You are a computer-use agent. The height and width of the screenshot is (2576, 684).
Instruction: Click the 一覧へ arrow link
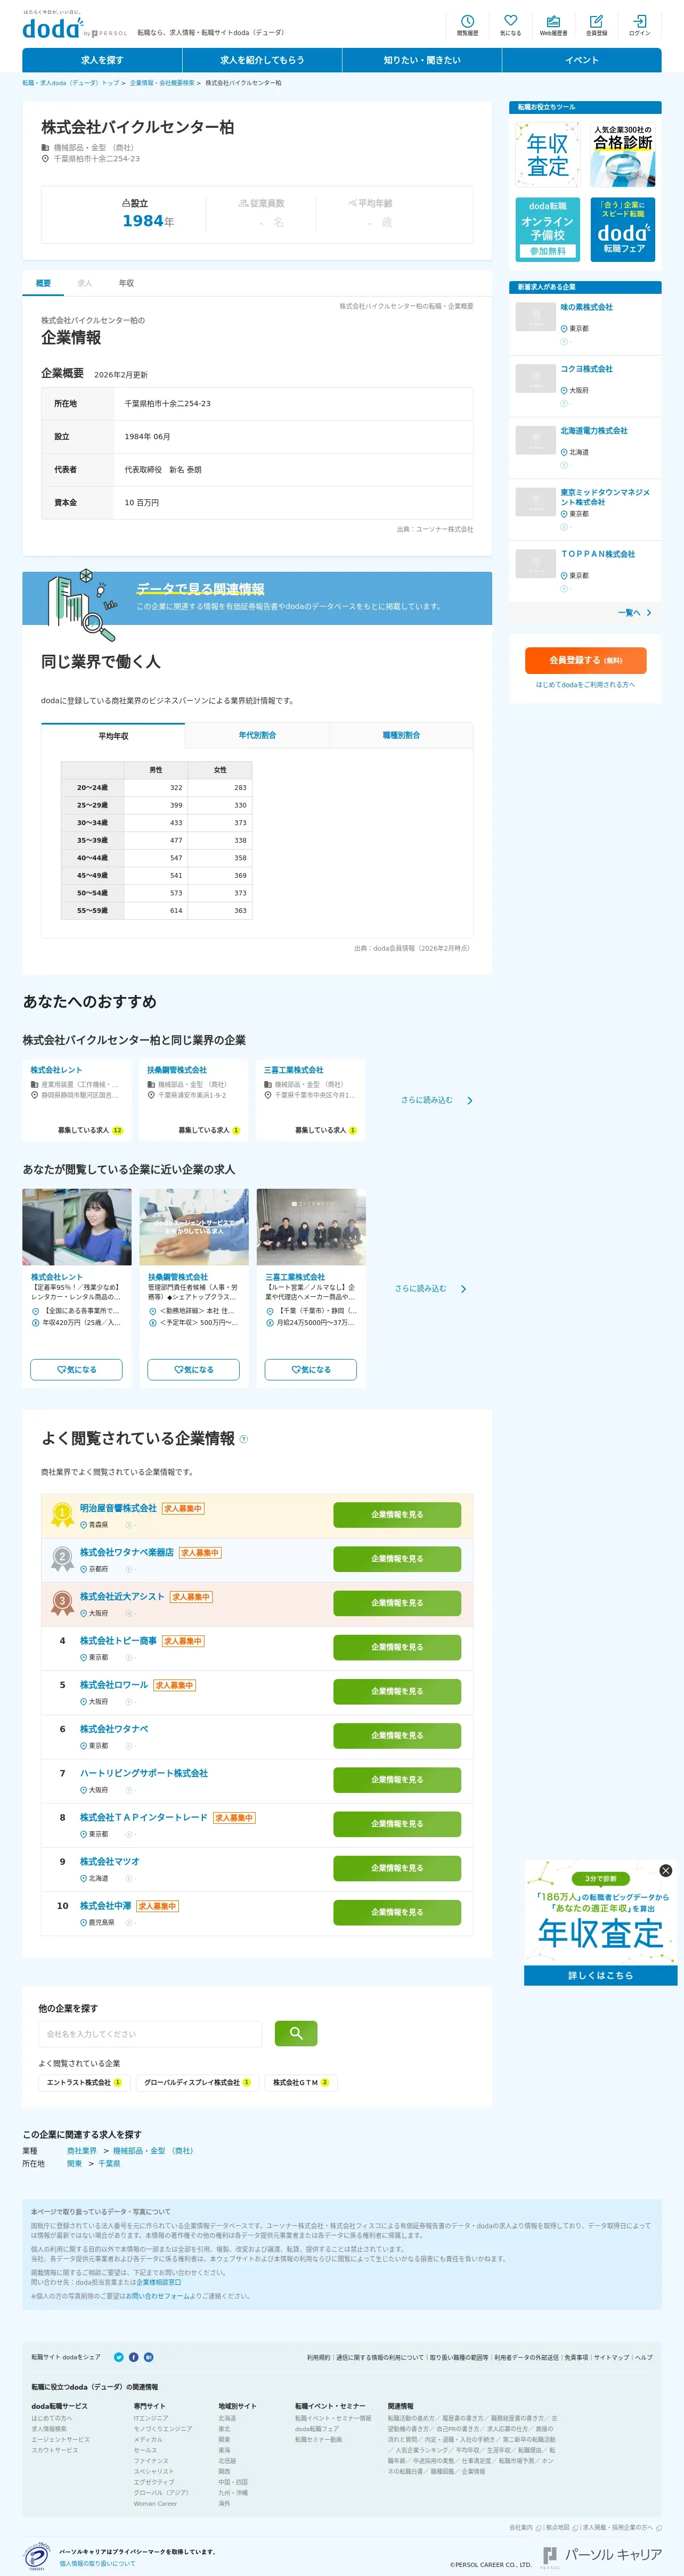(x=634, y=612)
